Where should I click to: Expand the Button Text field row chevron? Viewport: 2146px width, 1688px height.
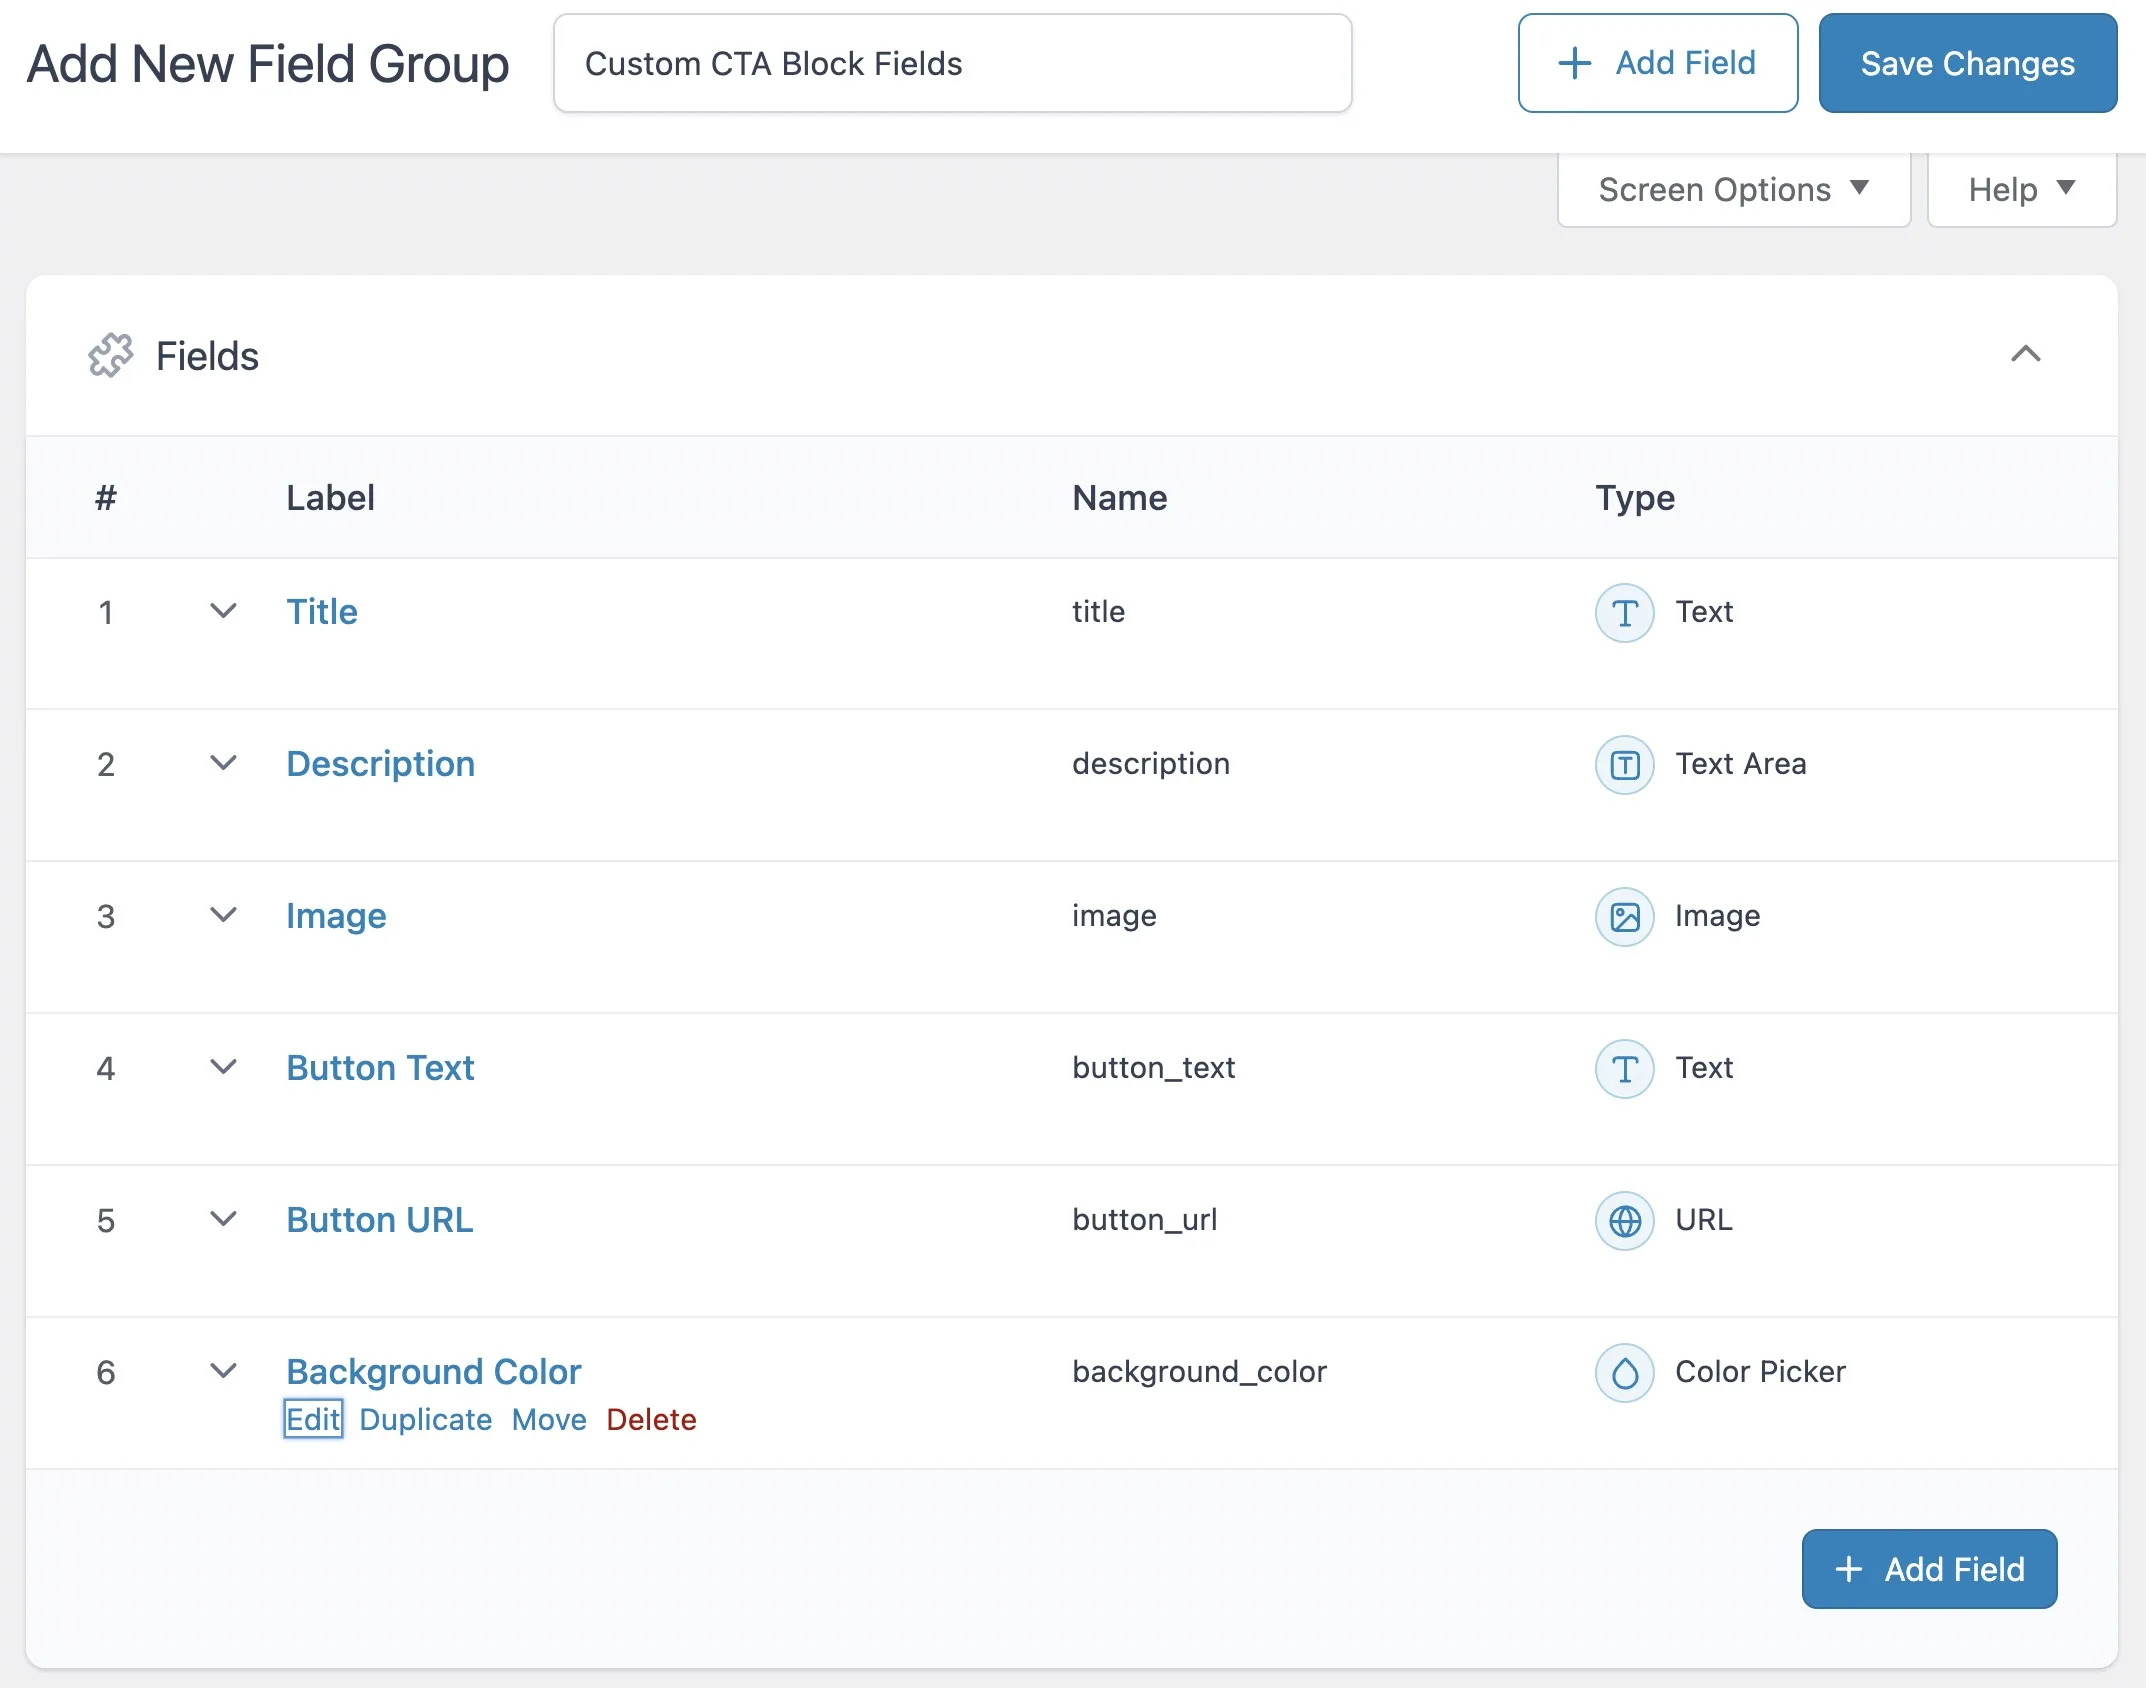pos(224,1066)
